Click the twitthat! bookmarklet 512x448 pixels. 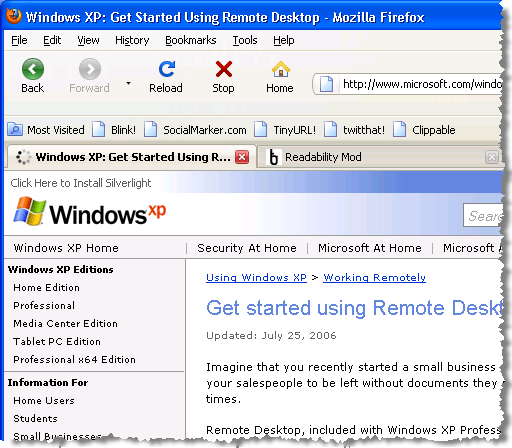(354, 130)
